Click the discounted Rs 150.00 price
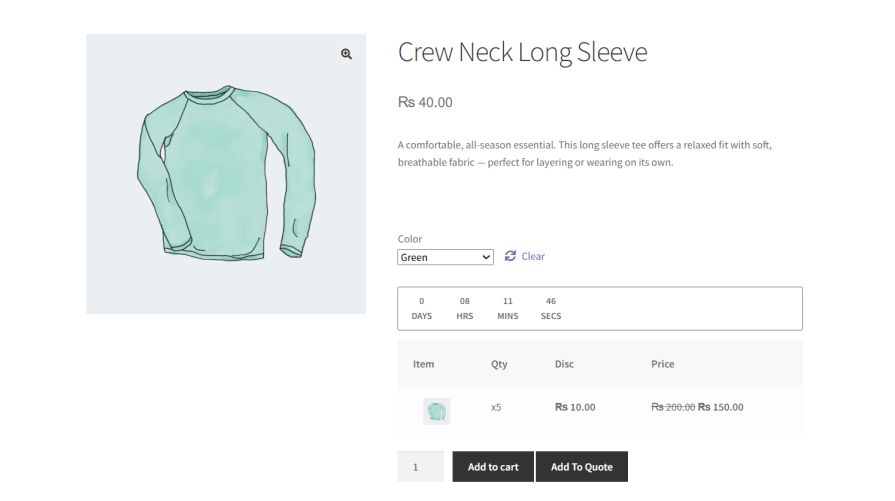895x501 pixels. (x=721, y=407)
